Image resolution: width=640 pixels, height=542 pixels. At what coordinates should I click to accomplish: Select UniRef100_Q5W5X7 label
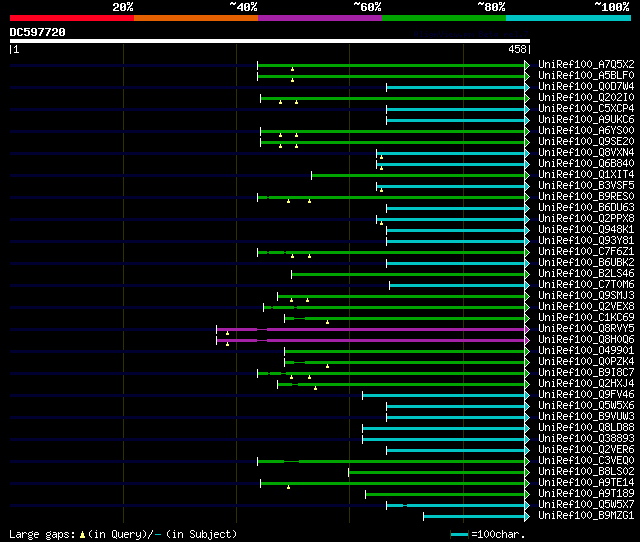586,505
